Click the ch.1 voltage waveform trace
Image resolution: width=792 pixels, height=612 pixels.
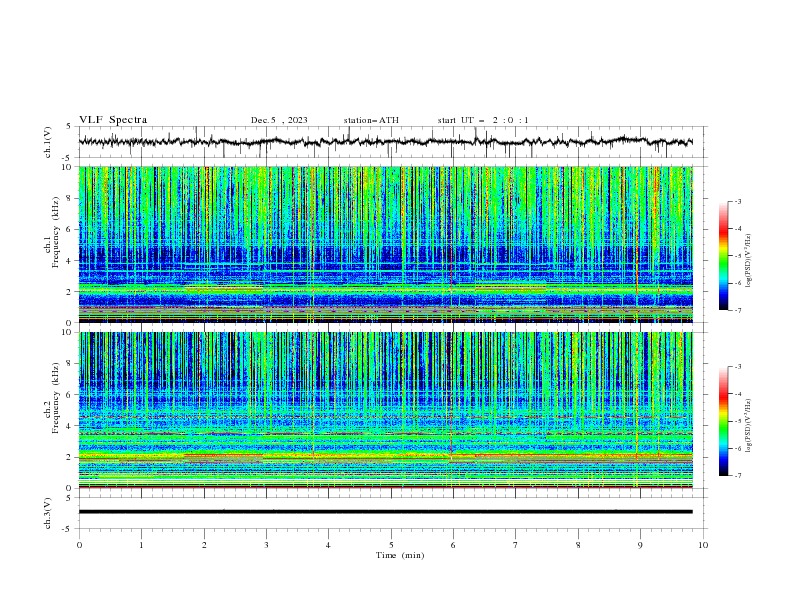click(385, 142)
